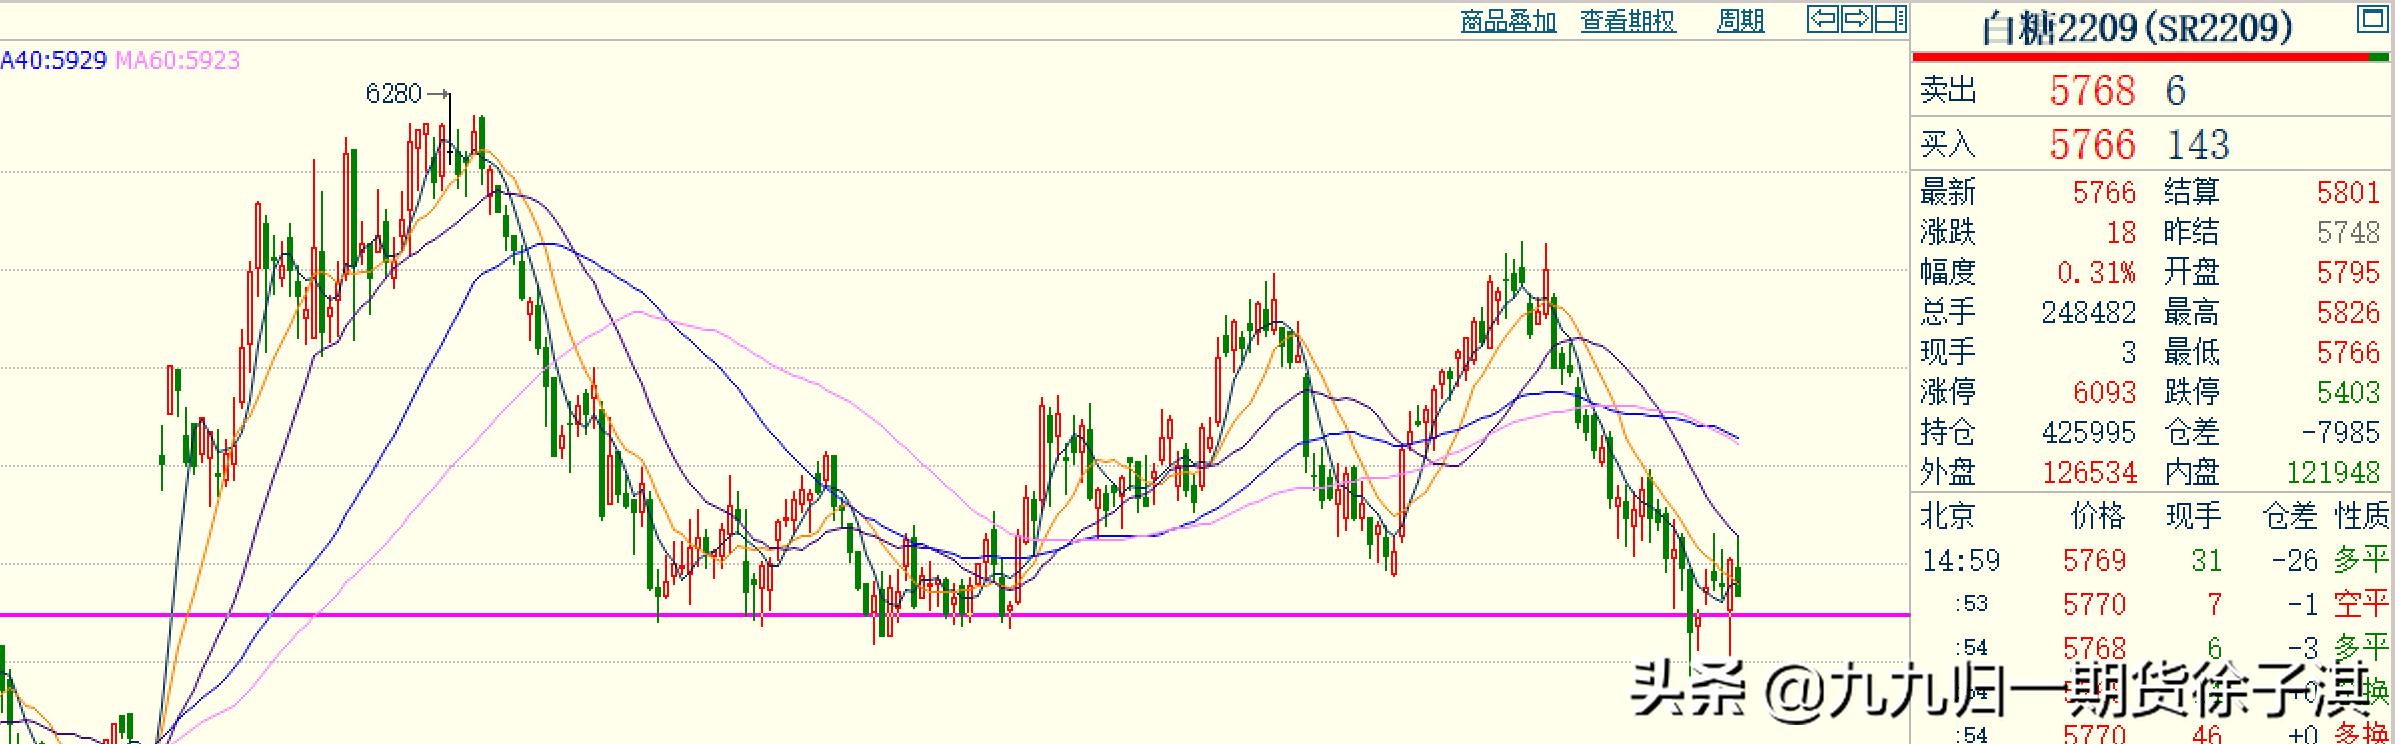The height and width of the screenshot is (744, 2395).
Task: Click the 内盘 value 121948
Action: 2332,472
